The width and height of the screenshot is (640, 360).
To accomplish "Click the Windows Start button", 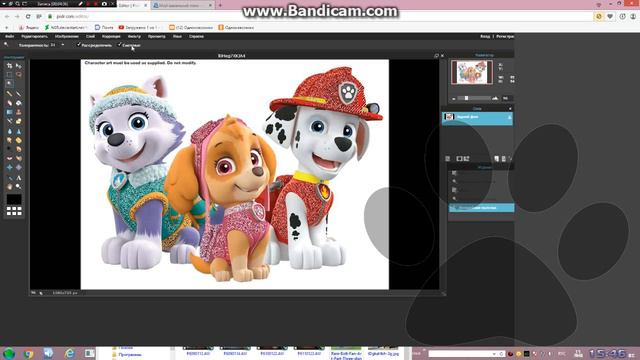I will tap(9, 353).
